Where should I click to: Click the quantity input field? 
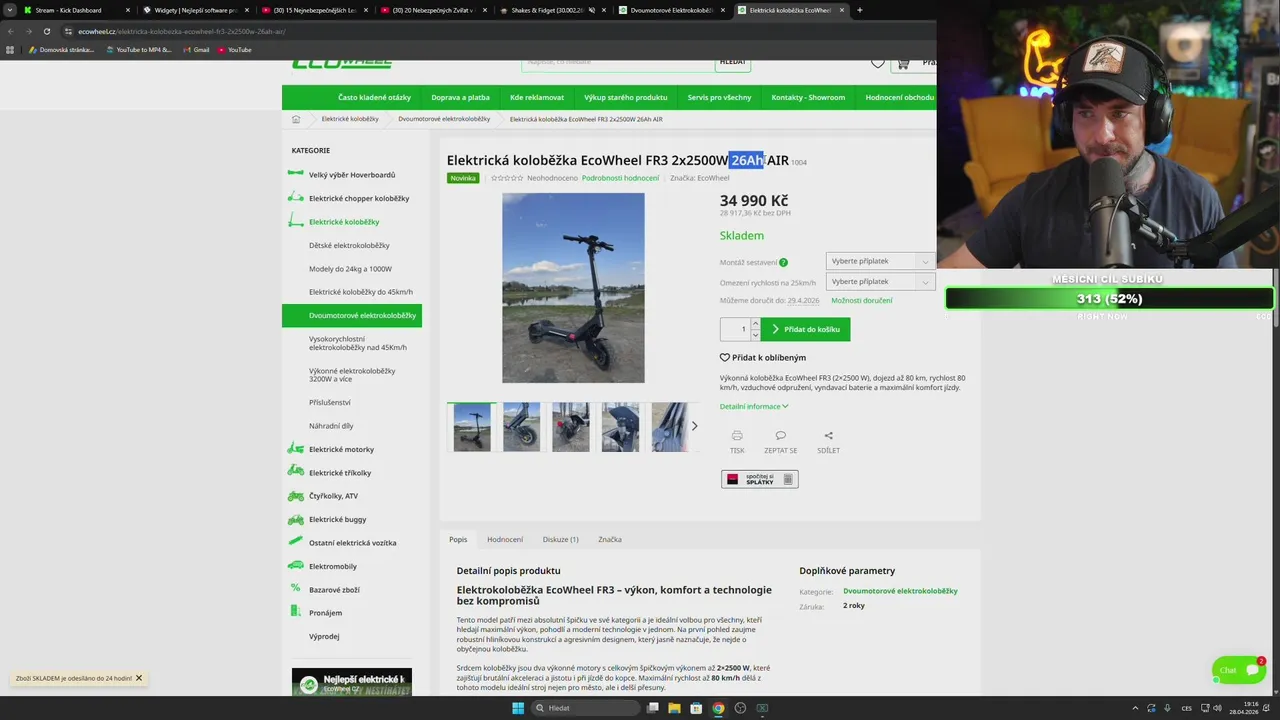click(736, 329)
